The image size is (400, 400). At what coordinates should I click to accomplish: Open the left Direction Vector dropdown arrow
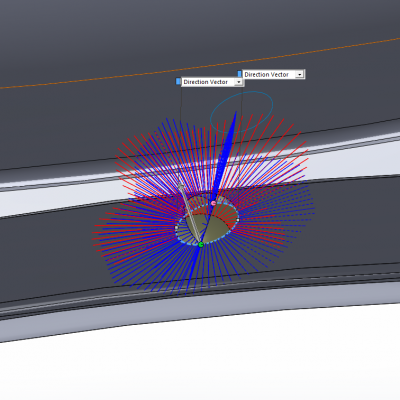[239, 82]
